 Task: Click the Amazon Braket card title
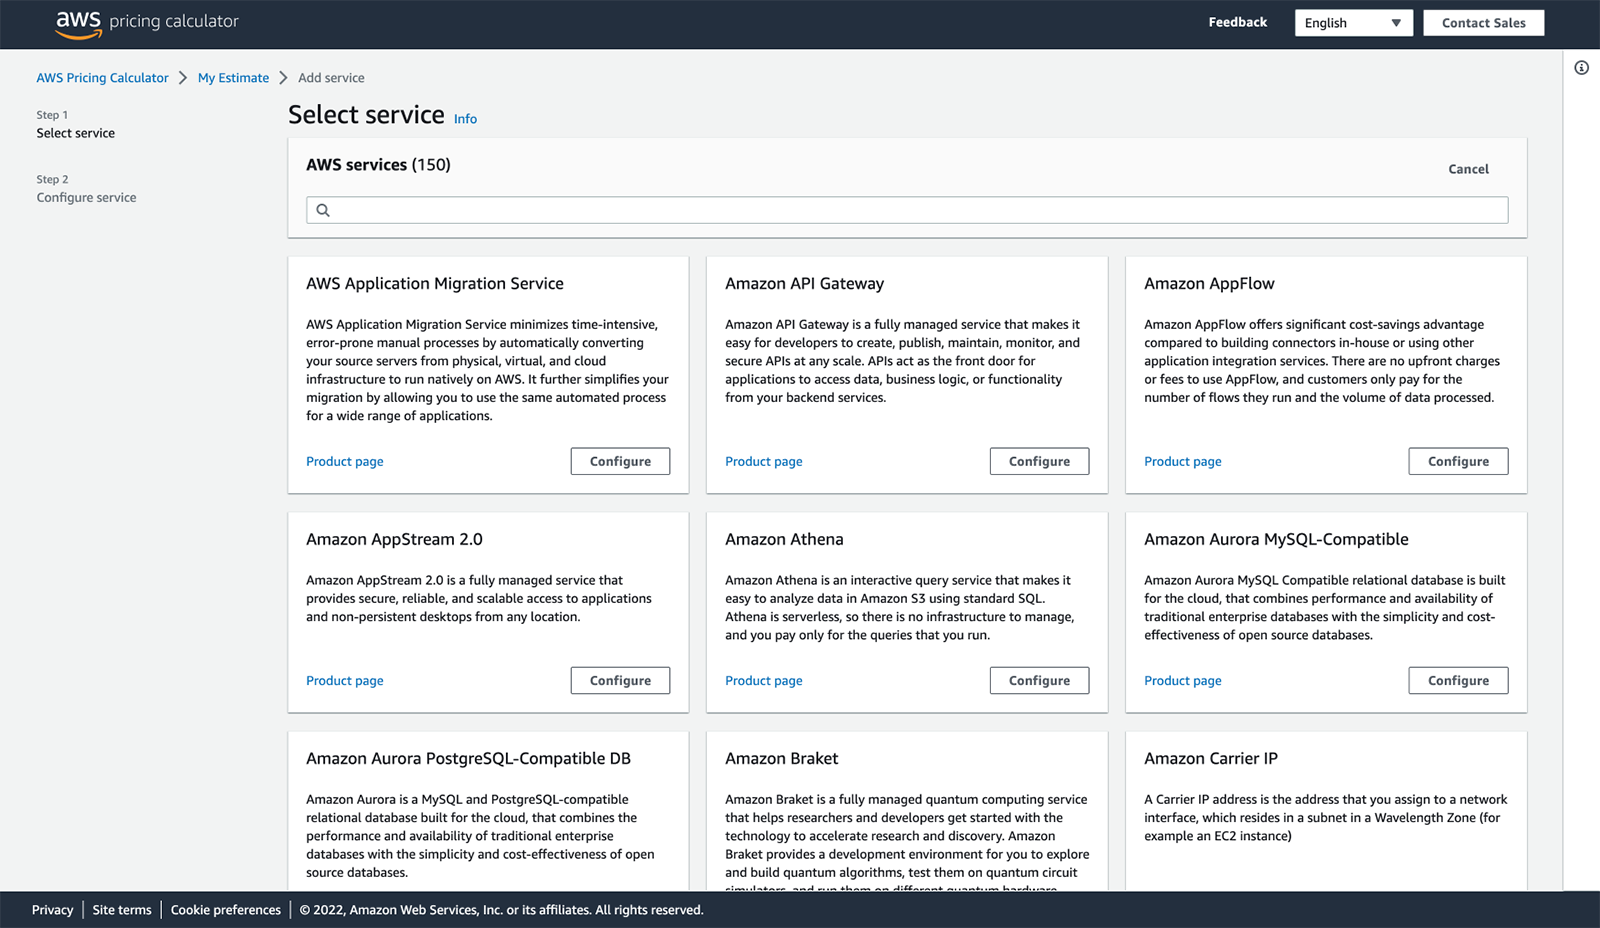pos(781,759)
